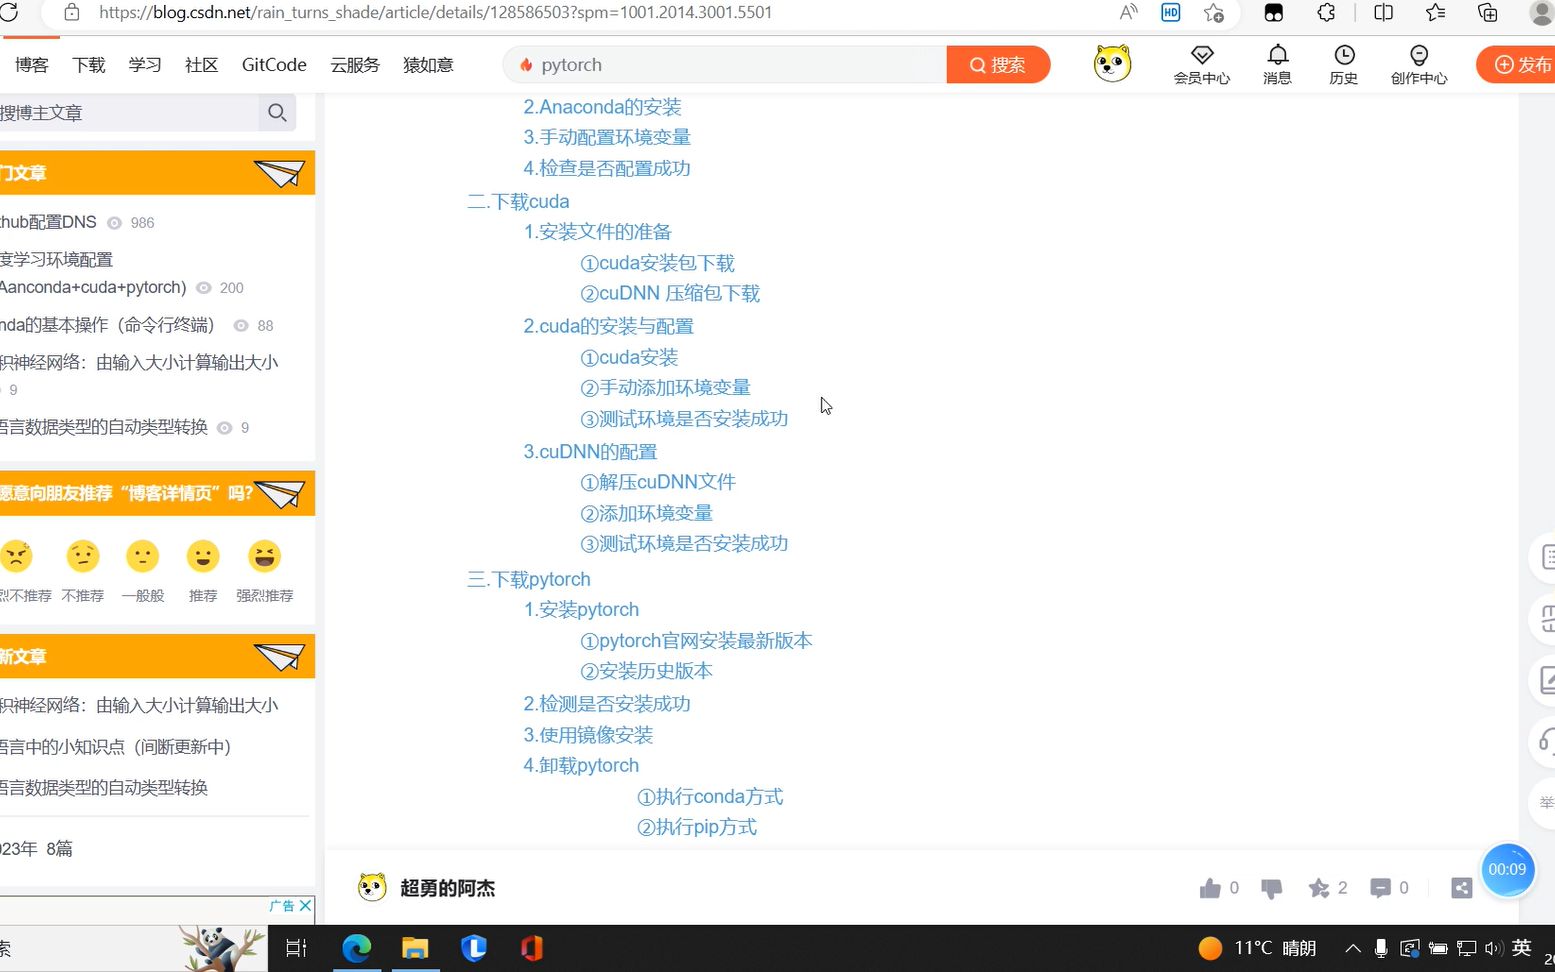The image size is (1555, 972).
Task: Jump to section 三.下载pytorch
Action: (528, 579)
